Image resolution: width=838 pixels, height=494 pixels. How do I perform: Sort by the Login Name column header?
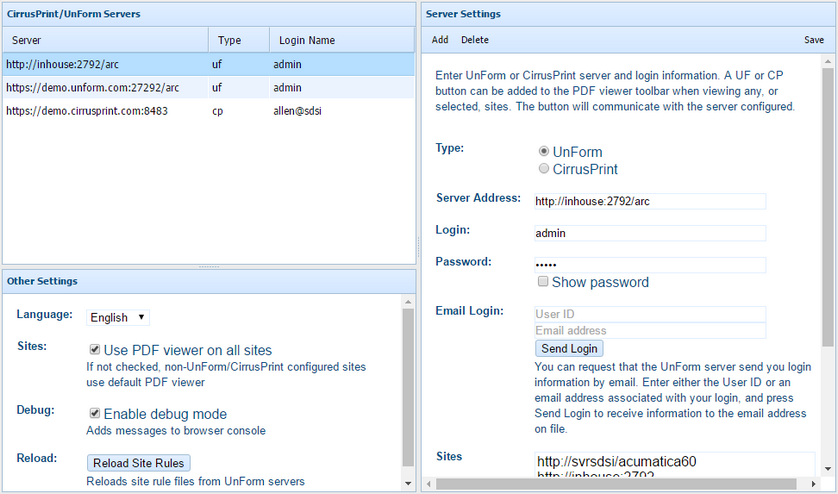click(x=307, y=40)
